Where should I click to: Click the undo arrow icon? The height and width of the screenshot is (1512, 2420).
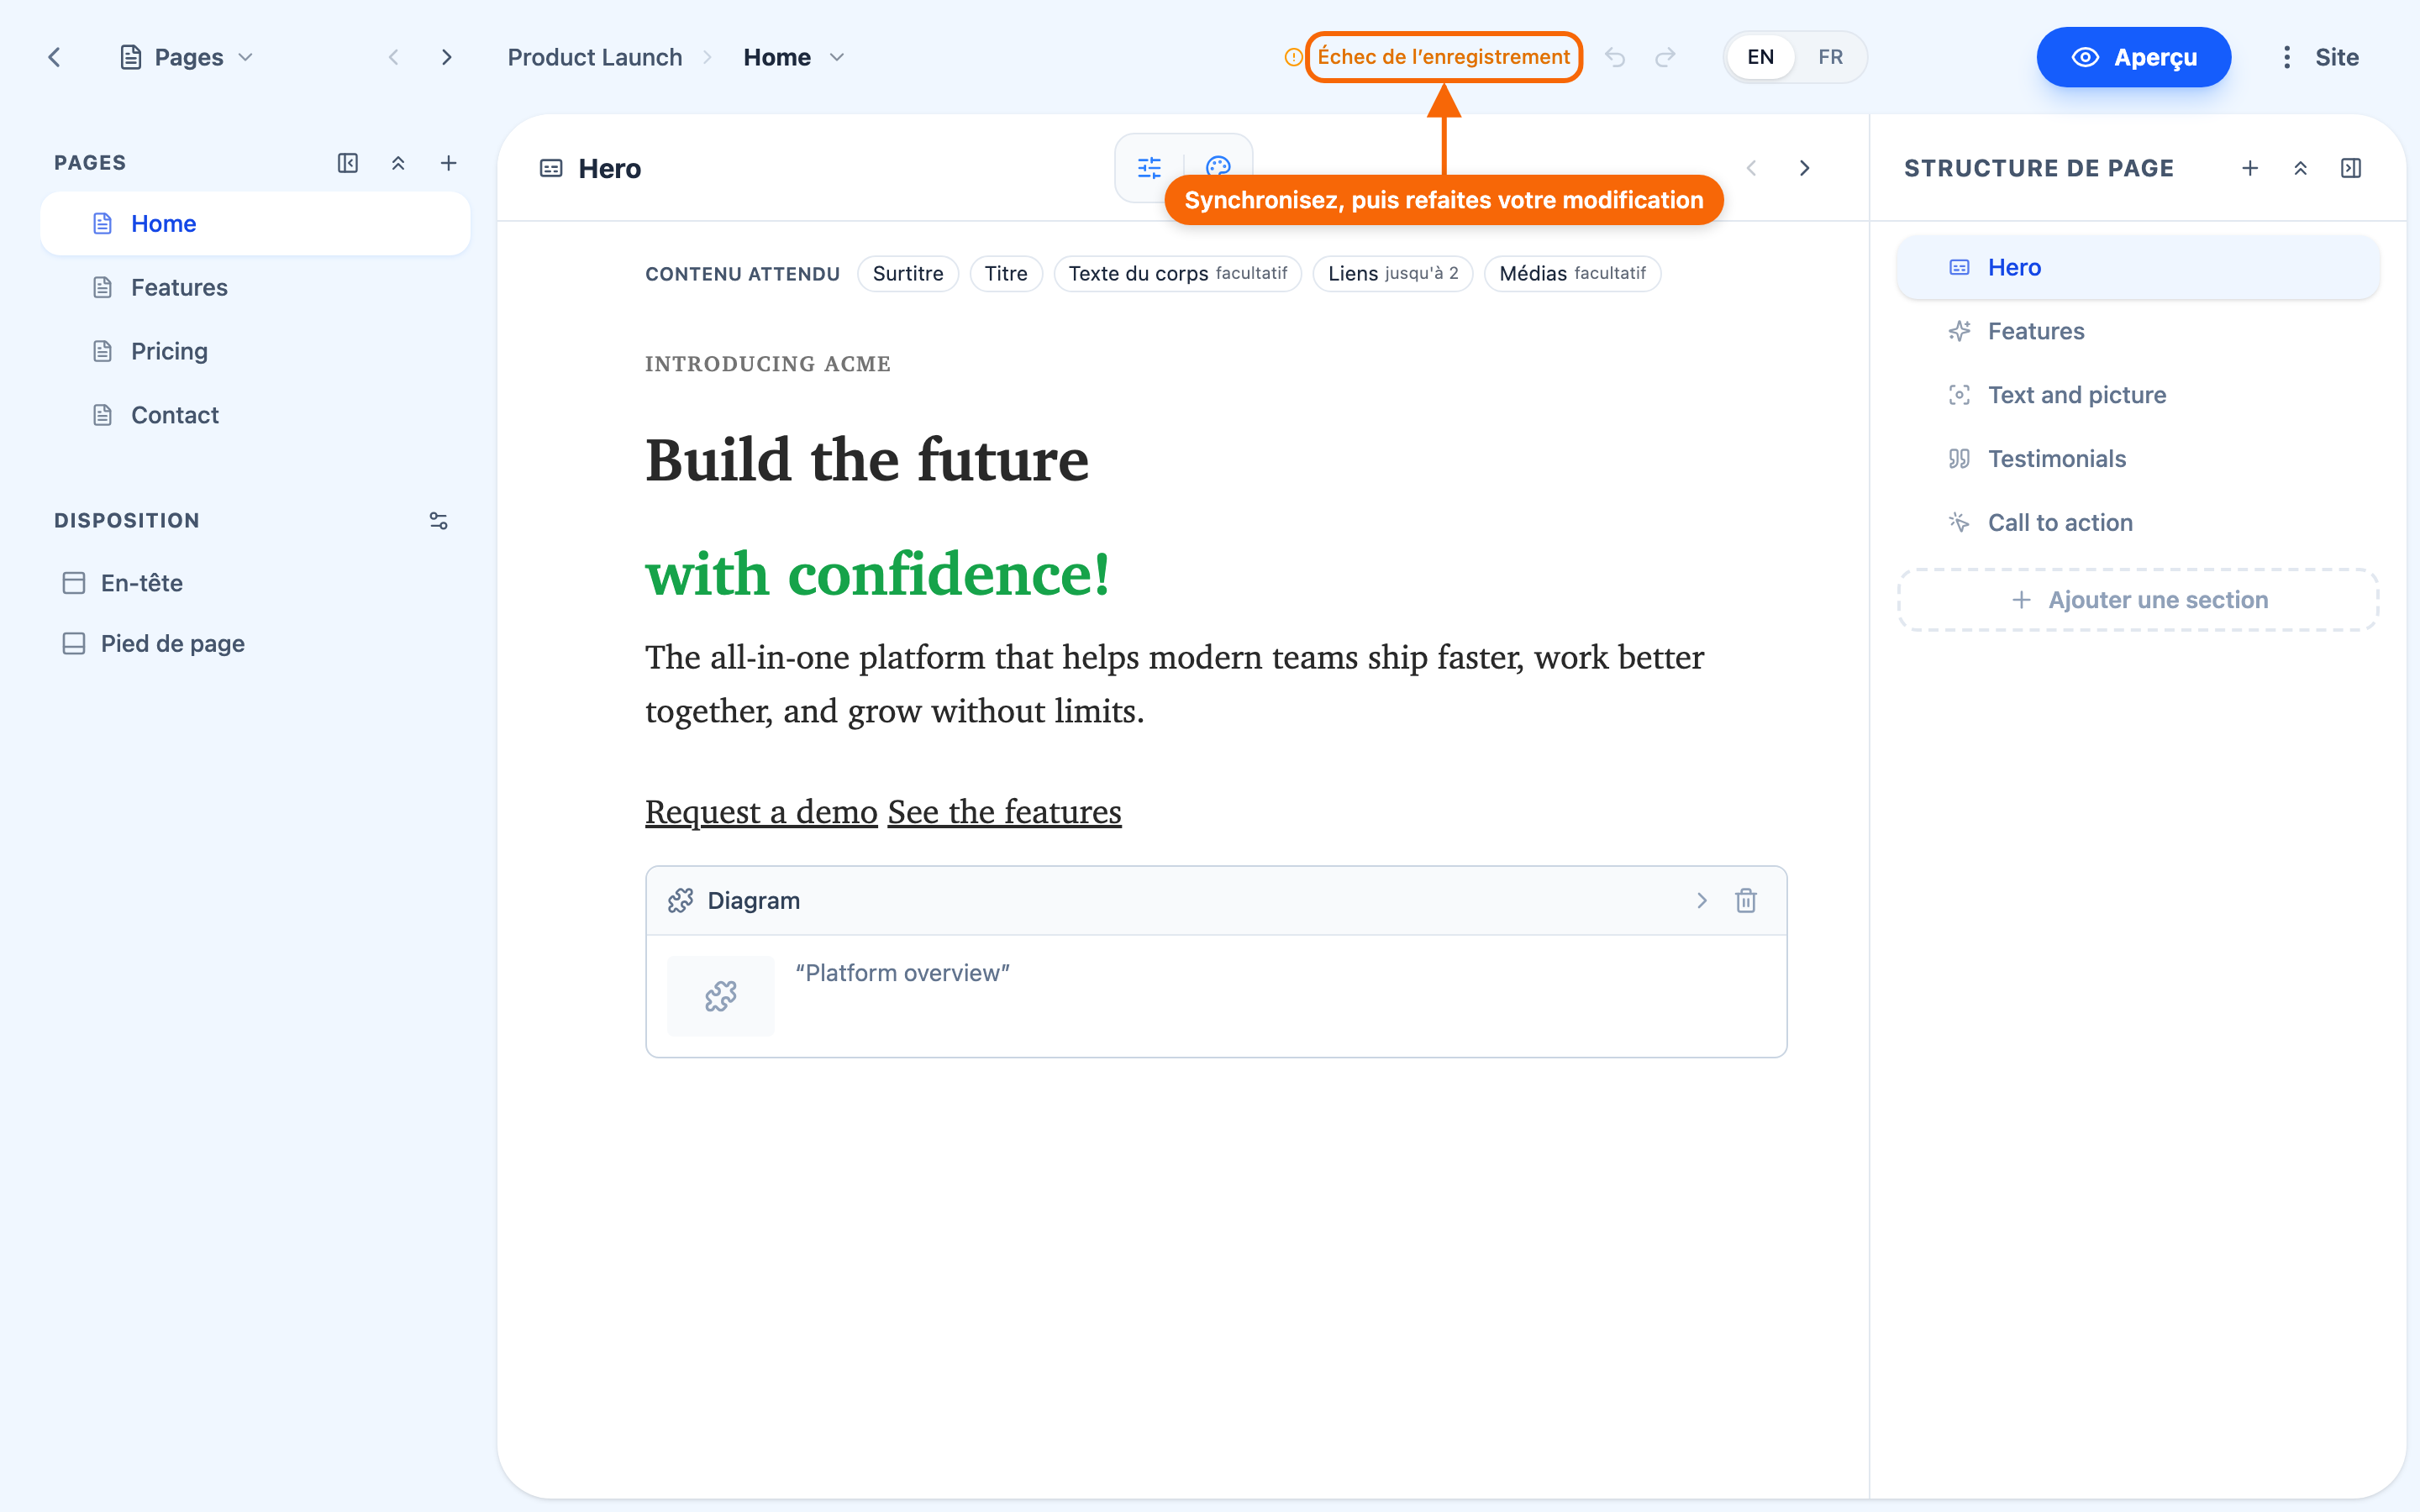pos(1615,57)
